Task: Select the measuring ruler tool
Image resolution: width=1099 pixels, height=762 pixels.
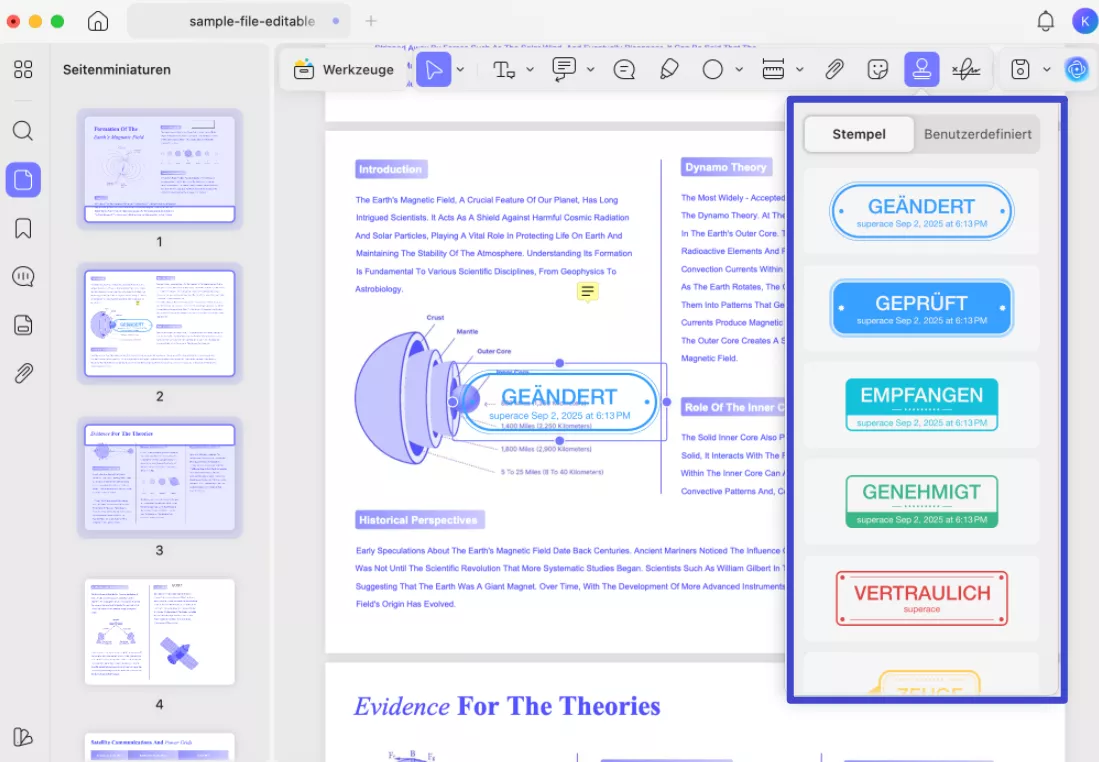Action: (x=773, y=69)
